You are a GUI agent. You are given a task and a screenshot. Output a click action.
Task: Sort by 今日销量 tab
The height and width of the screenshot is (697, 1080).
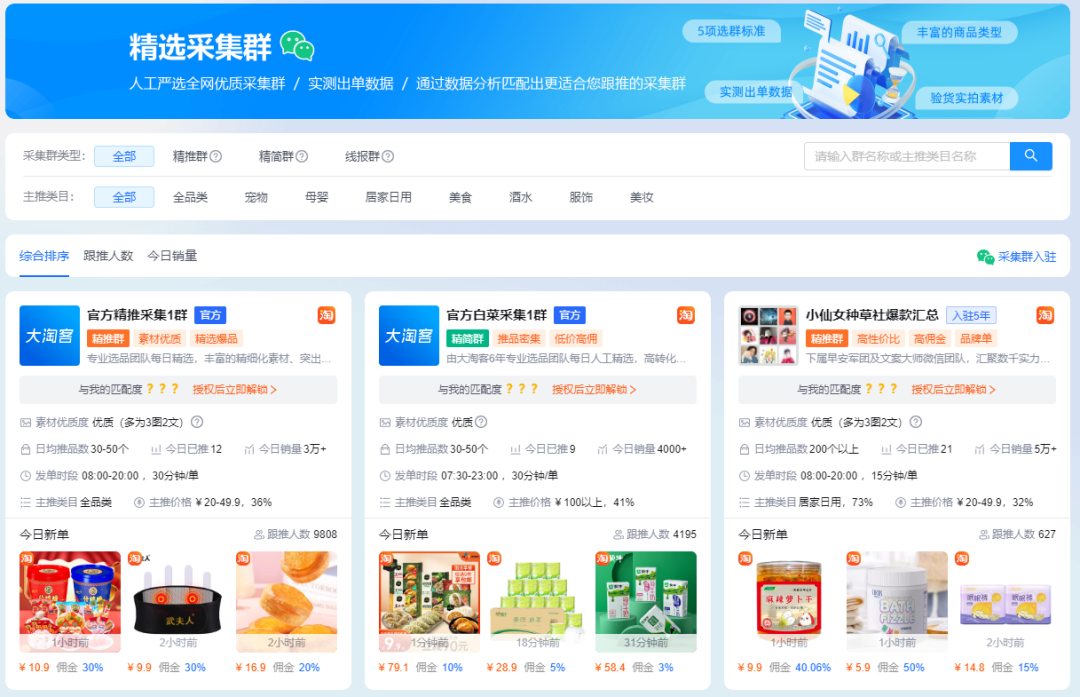(x=172, y=256)
